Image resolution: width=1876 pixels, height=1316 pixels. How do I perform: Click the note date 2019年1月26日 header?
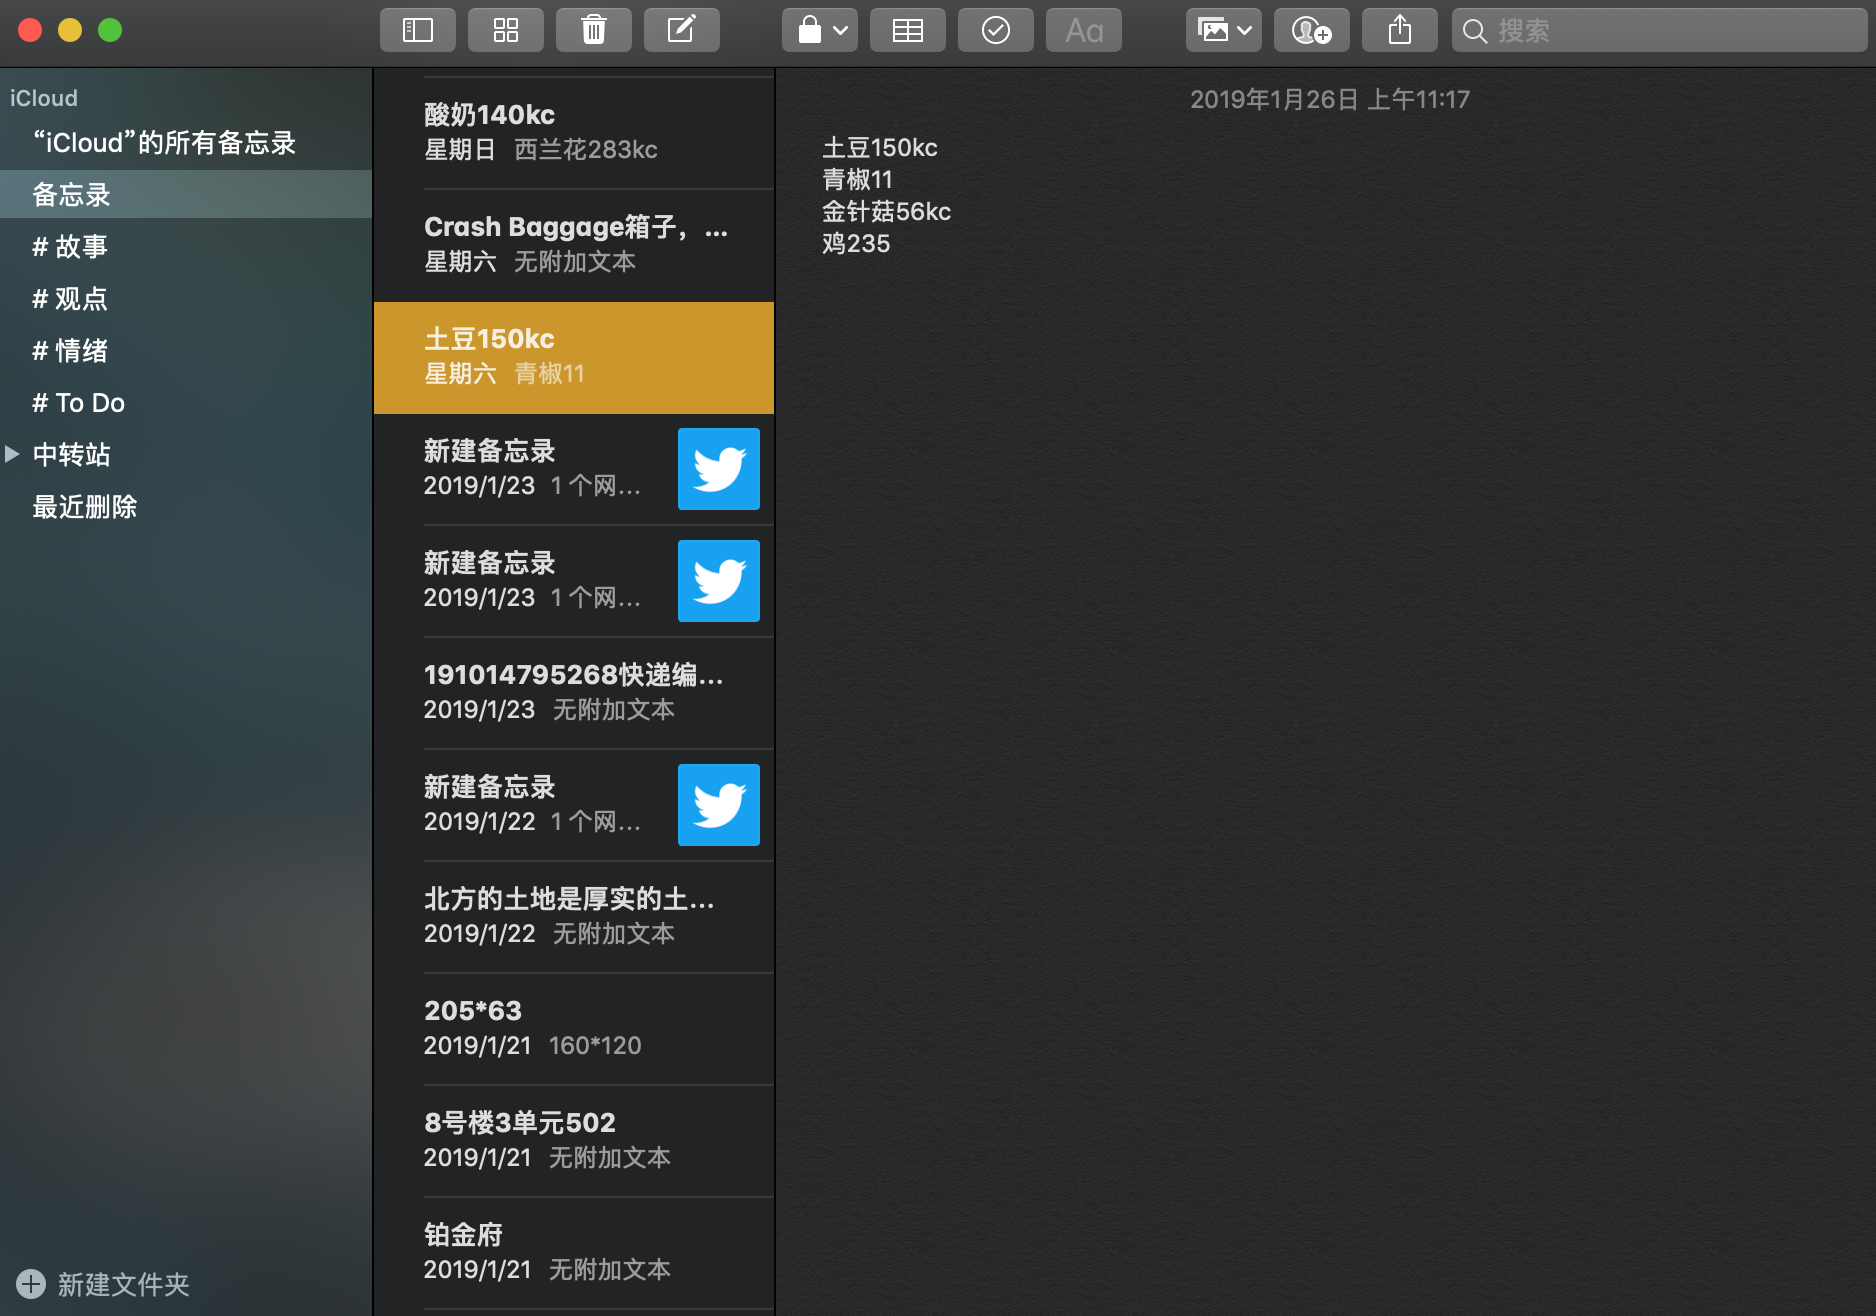point(1330,99)
